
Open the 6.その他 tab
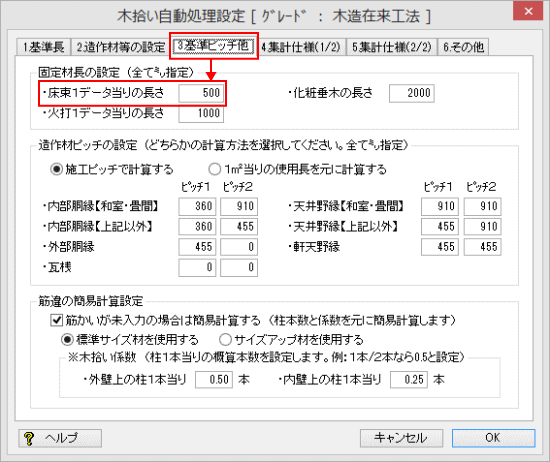coord(463,47)
